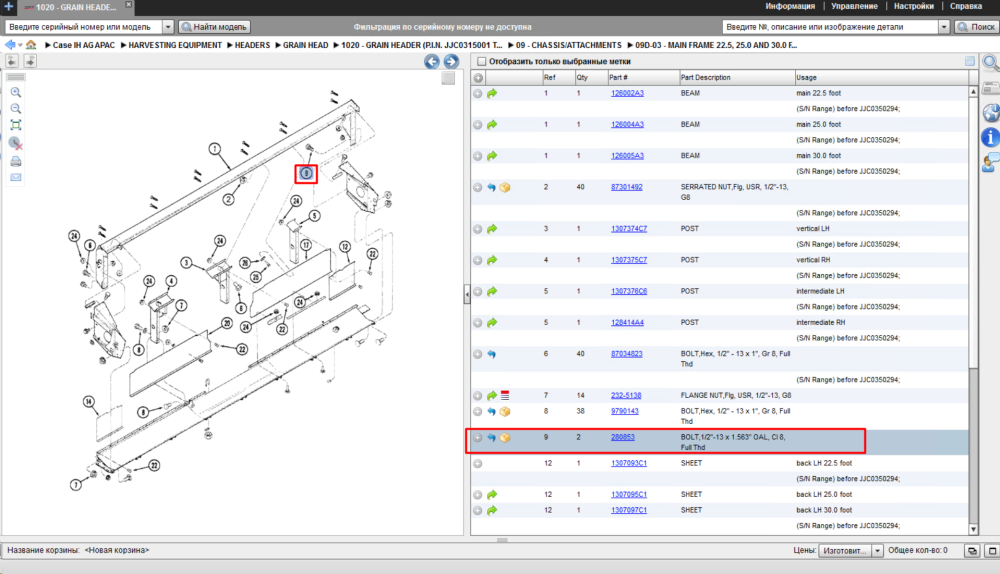Click the serial number or model input field
Screen dimensions: 1000x574
83,27
